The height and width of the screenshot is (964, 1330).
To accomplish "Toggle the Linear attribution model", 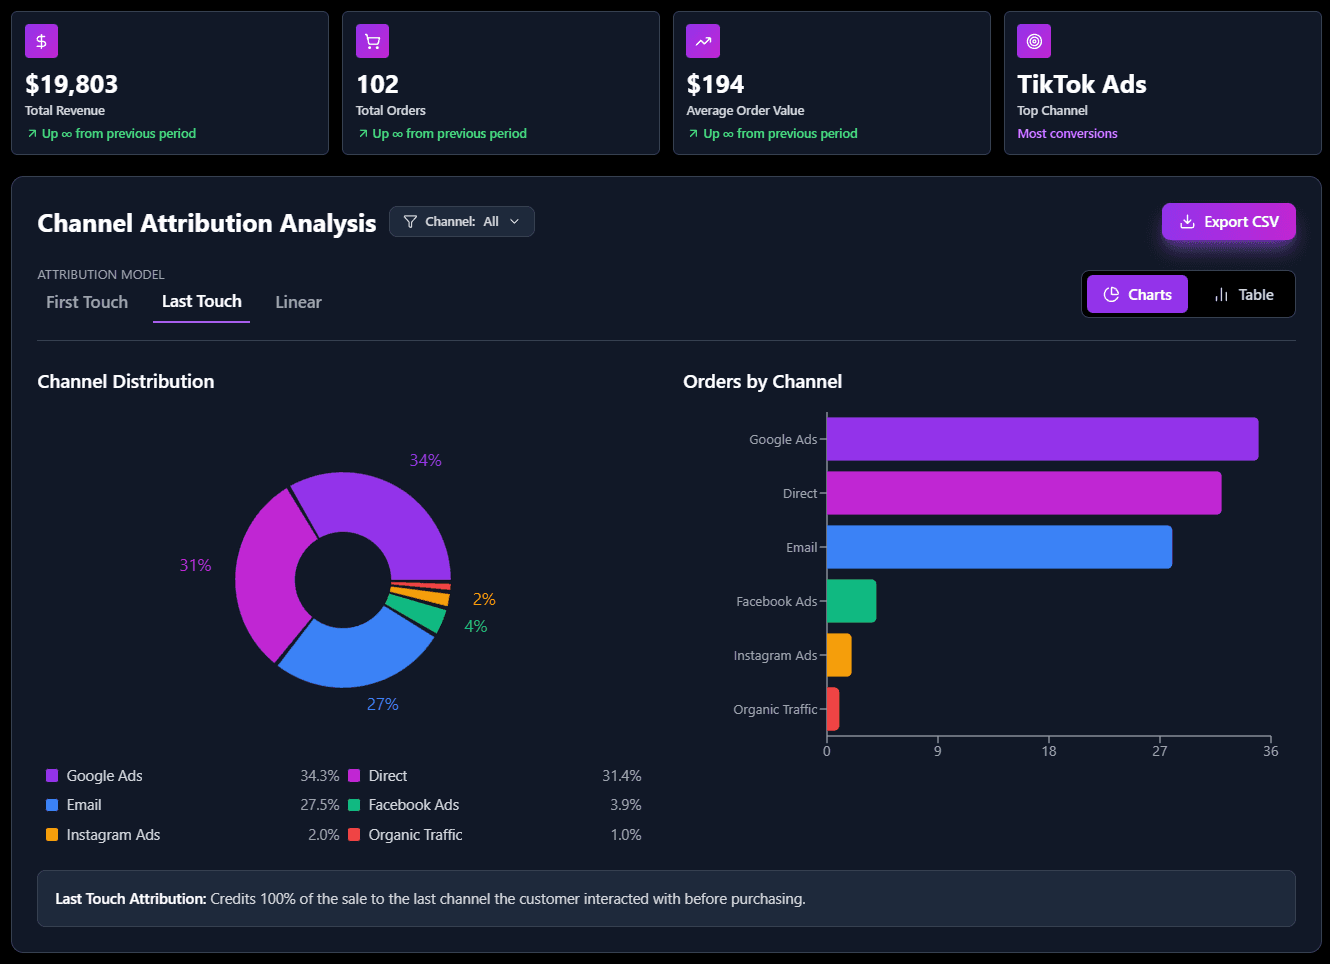I will click(x=298, y=302).
